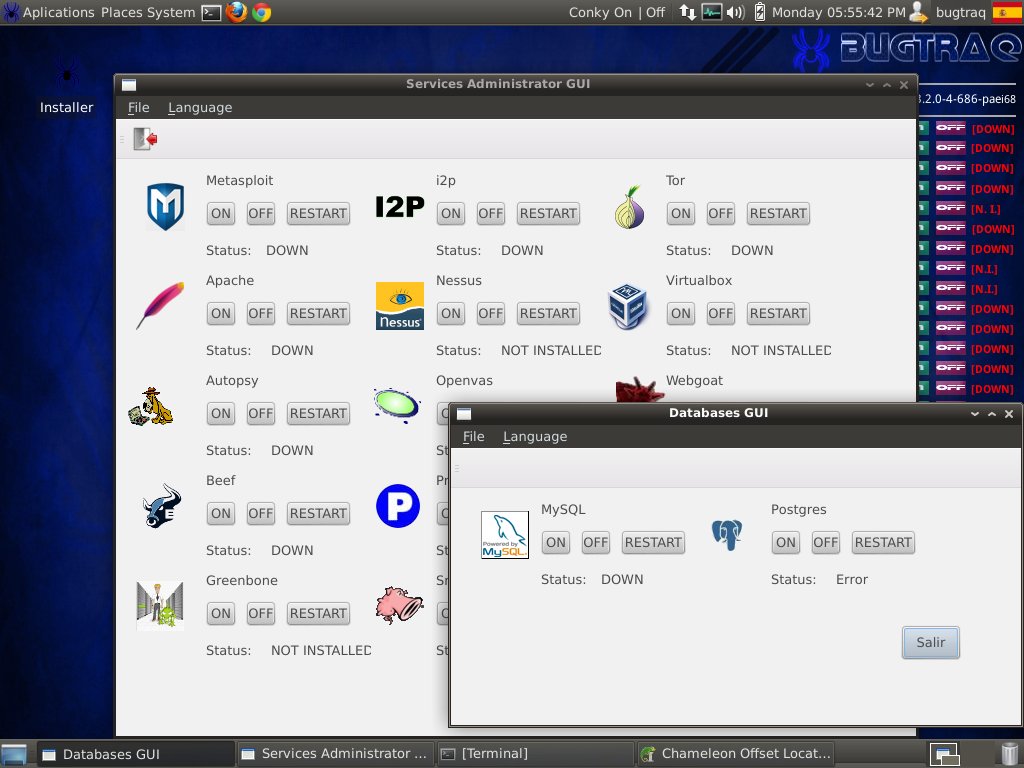Turn Metasploit ON
Image resolution: width=1024 pixels, height=768 pixels.
221,214
